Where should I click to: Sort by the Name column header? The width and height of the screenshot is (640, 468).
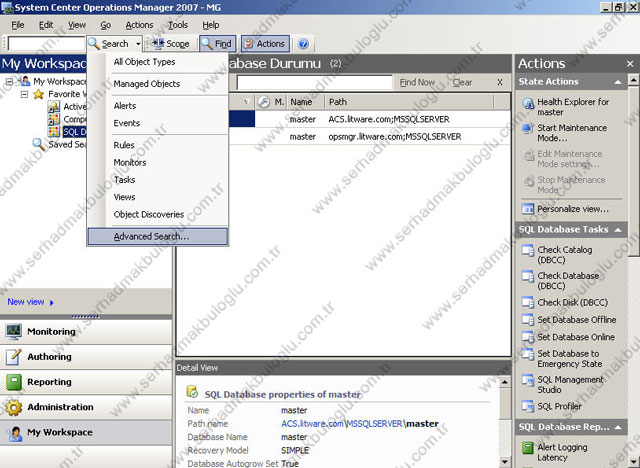pyautogui.click(x=306, y=102)
